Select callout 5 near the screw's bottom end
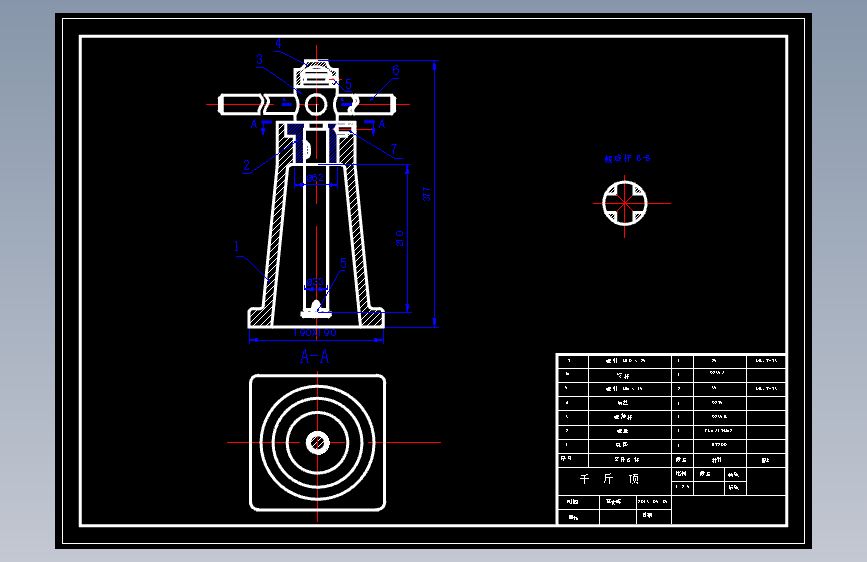 (343, 263)
